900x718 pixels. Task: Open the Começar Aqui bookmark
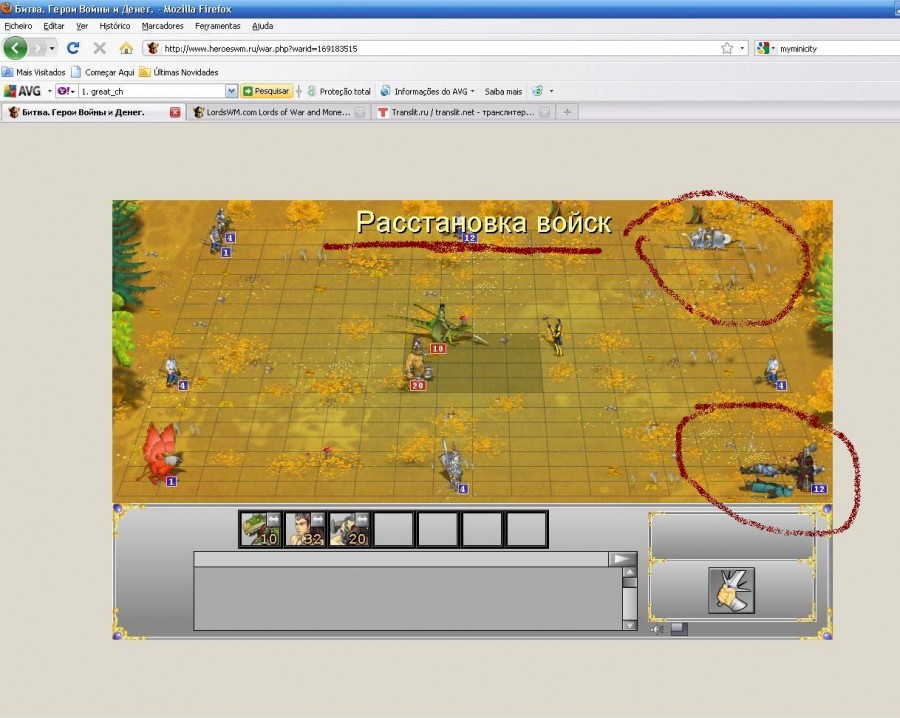pyautogui.click(x=103, y=72)
